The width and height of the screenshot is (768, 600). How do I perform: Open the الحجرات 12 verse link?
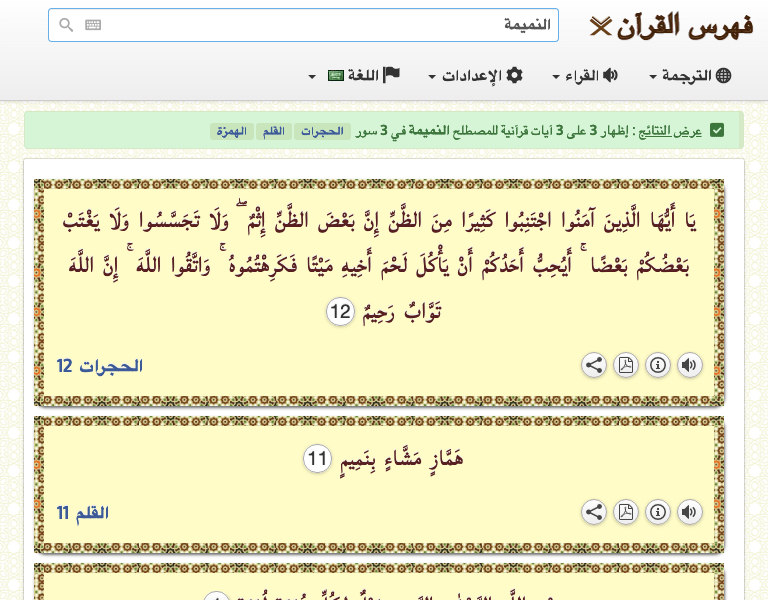(100, 366)
